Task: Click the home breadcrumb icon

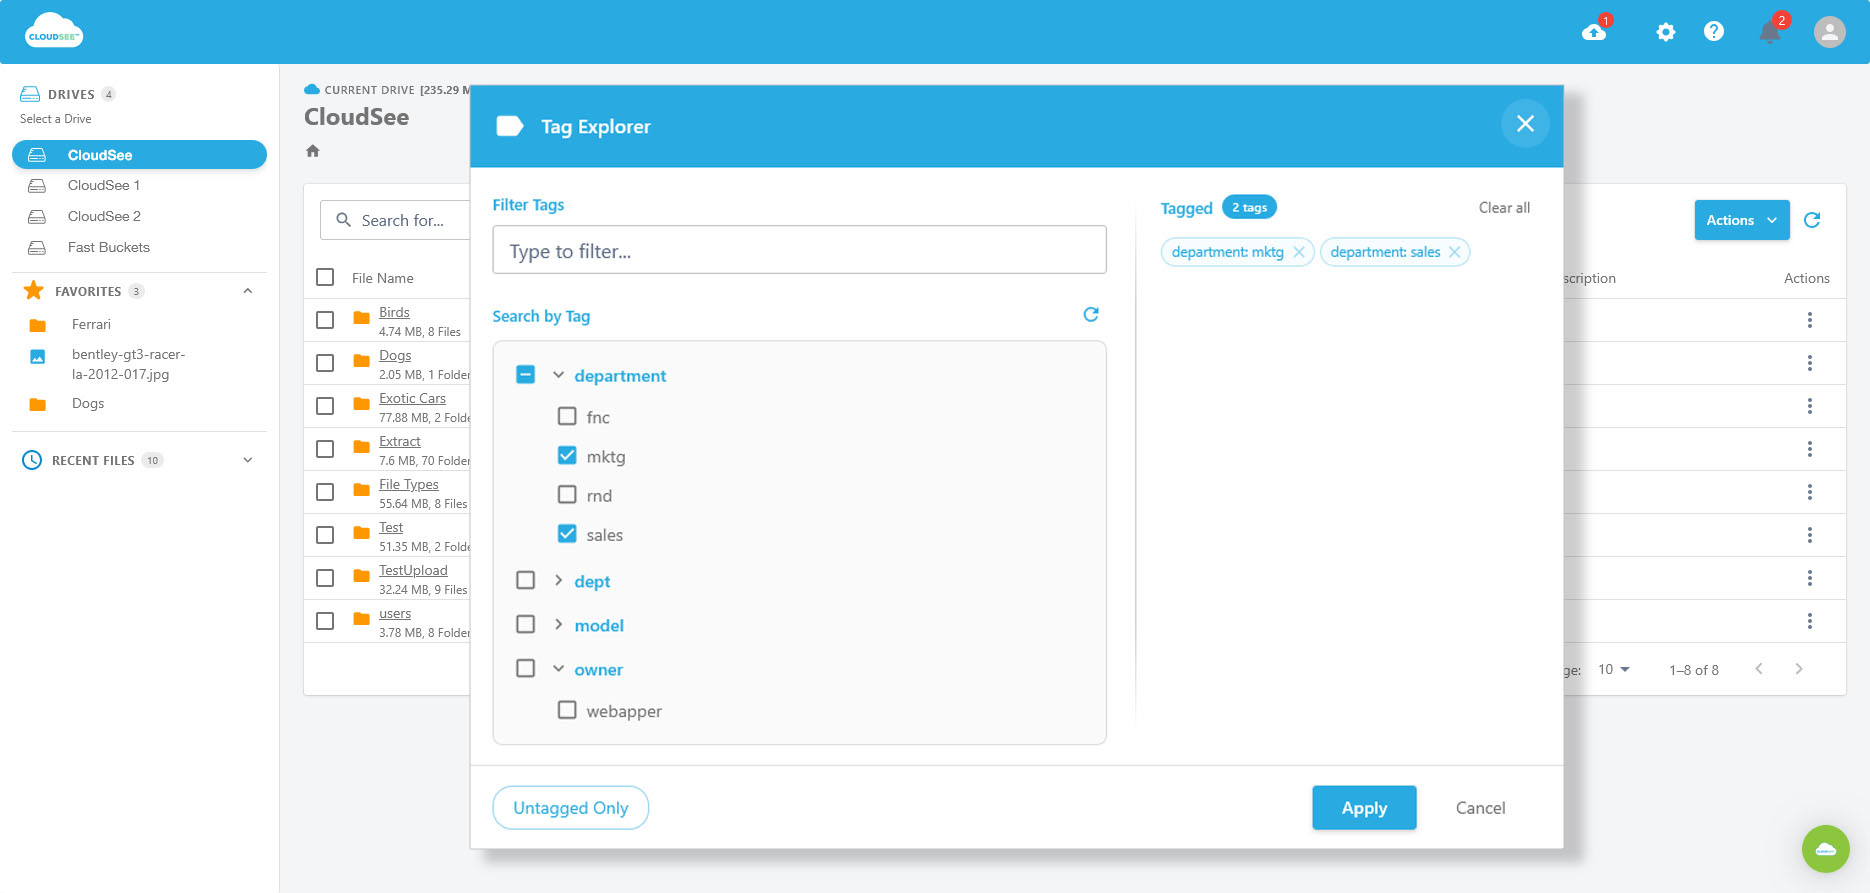Action: tap(313, 151)
